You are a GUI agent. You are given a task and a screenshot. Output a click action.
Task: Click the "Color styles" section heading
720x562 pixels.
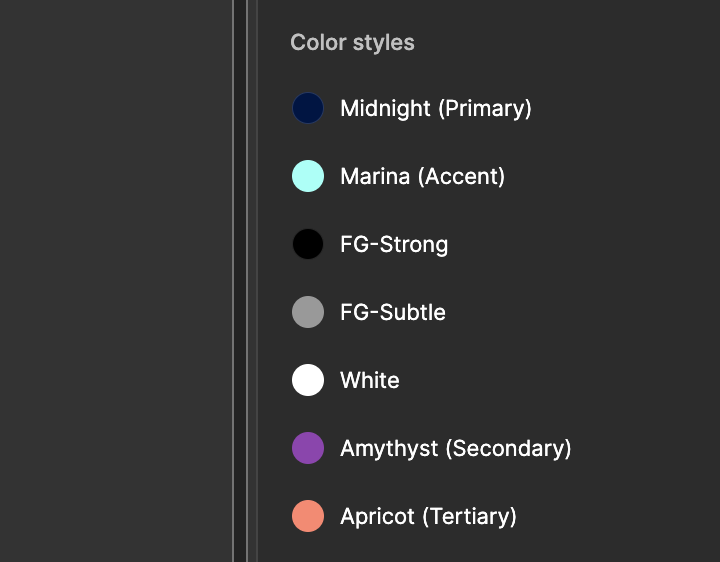coord(352,42)
